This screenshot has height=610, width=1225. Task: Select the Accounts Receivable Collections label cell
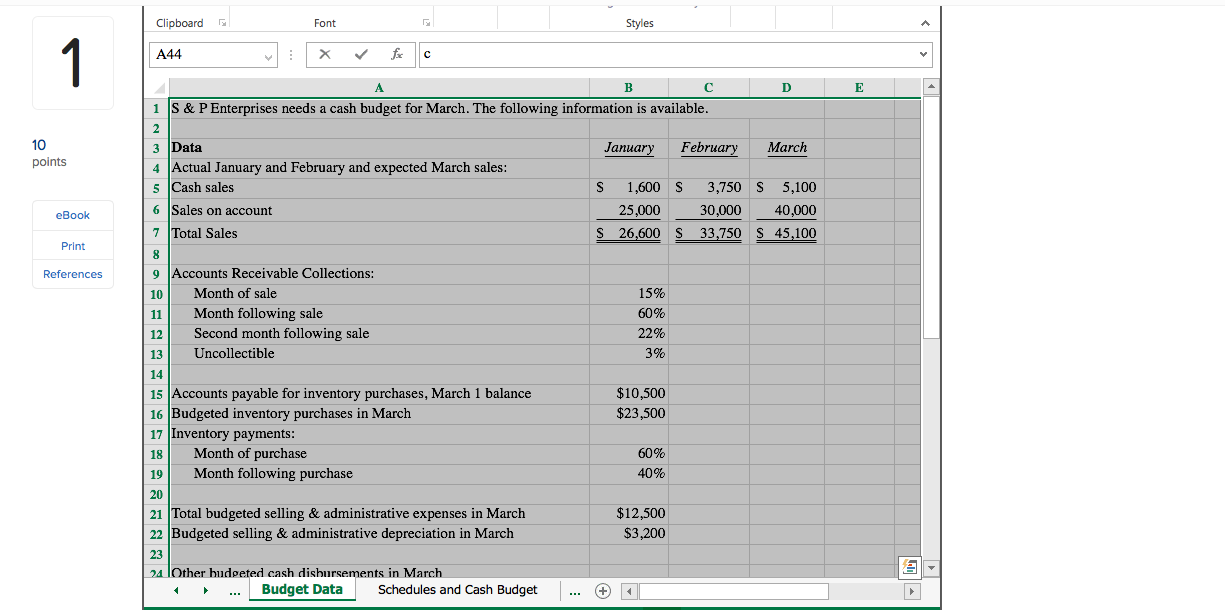[x=379, y=273]
